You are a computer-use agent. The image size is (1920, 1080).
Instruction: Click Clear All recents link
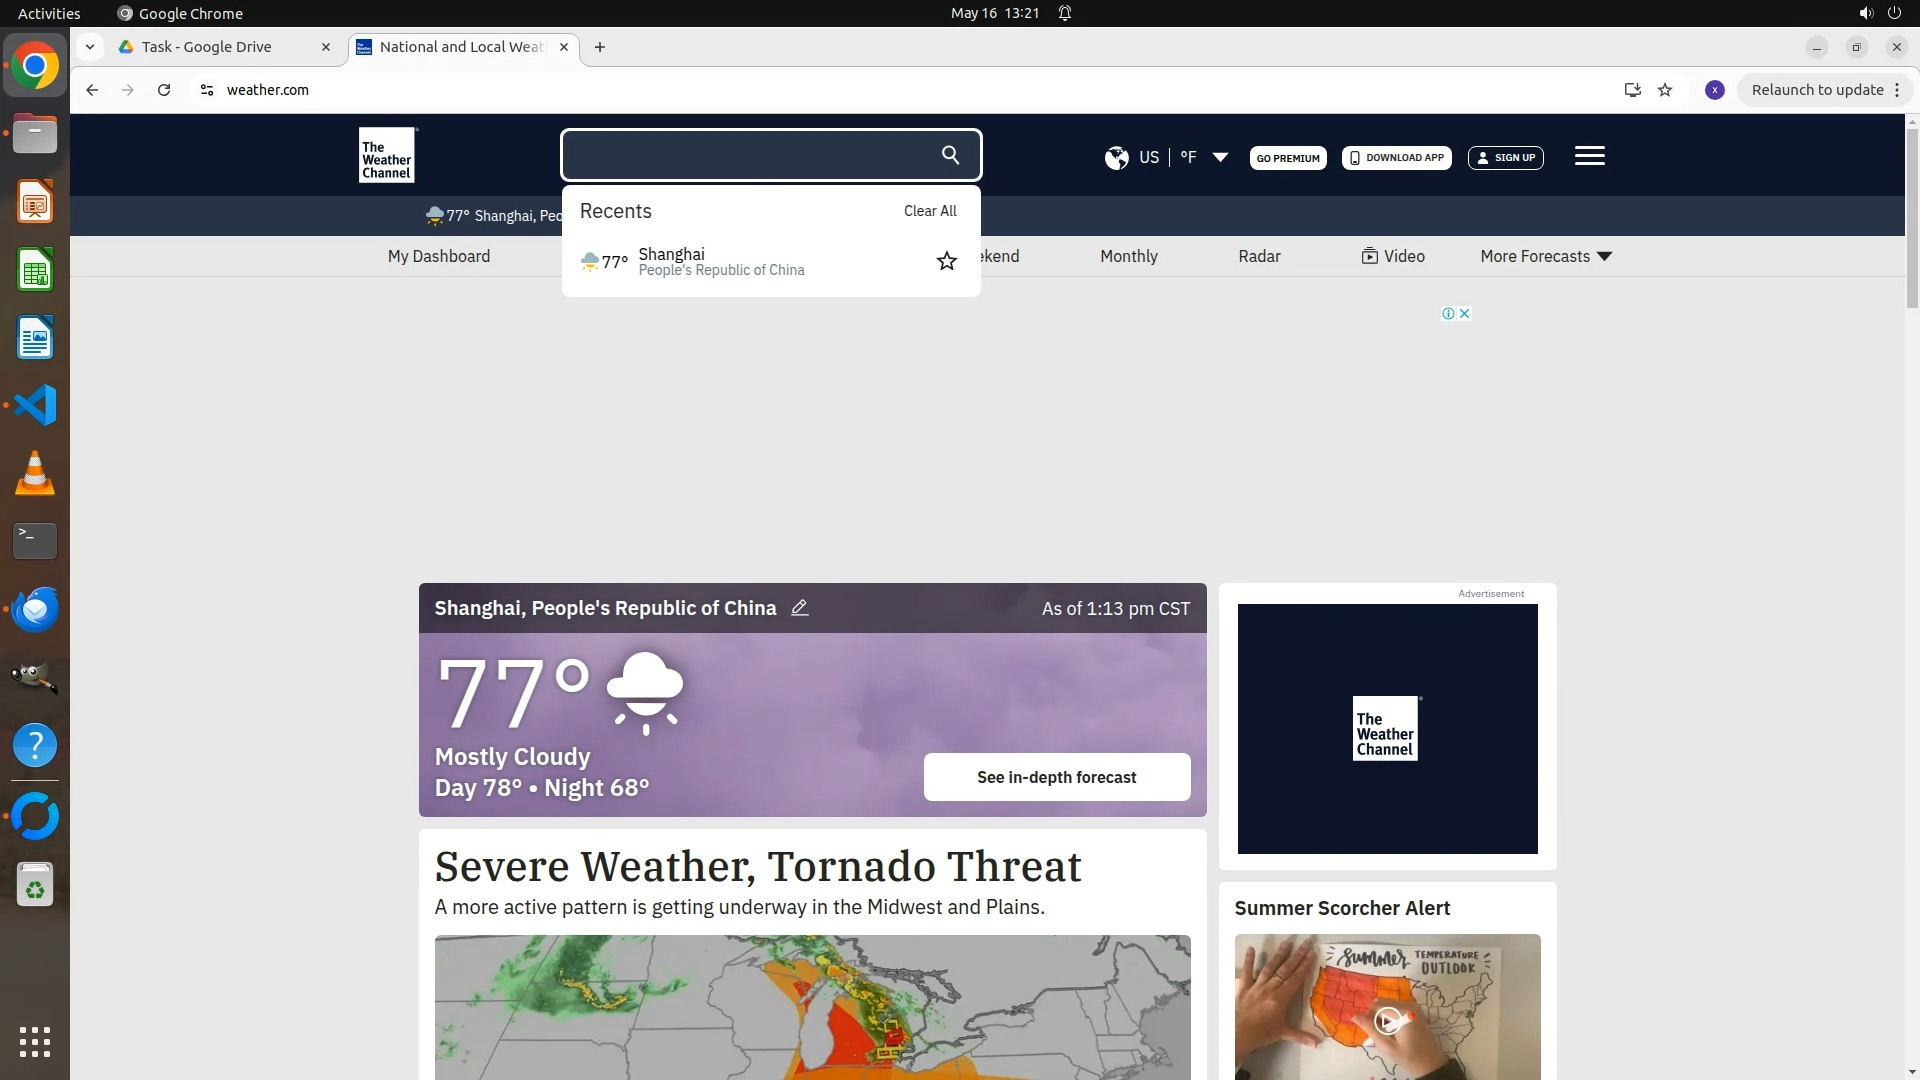pyautogui.click(x=930, y=211)
